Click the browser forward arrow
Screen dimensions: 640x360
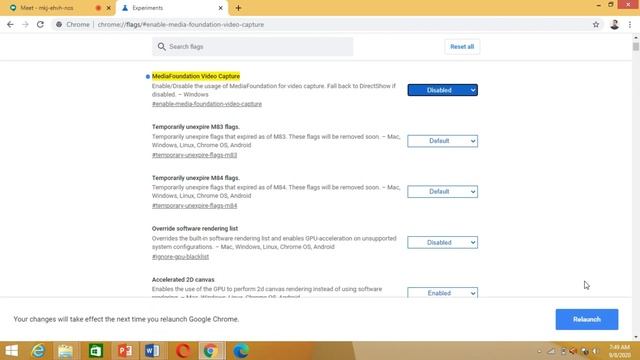[25, 24]
